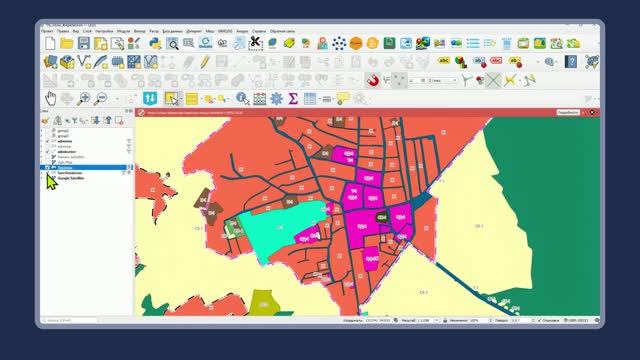Click the Map Tips yellow speech bubble icon
The width and height of the screenshot is (640, 360).
pos(343,98)
